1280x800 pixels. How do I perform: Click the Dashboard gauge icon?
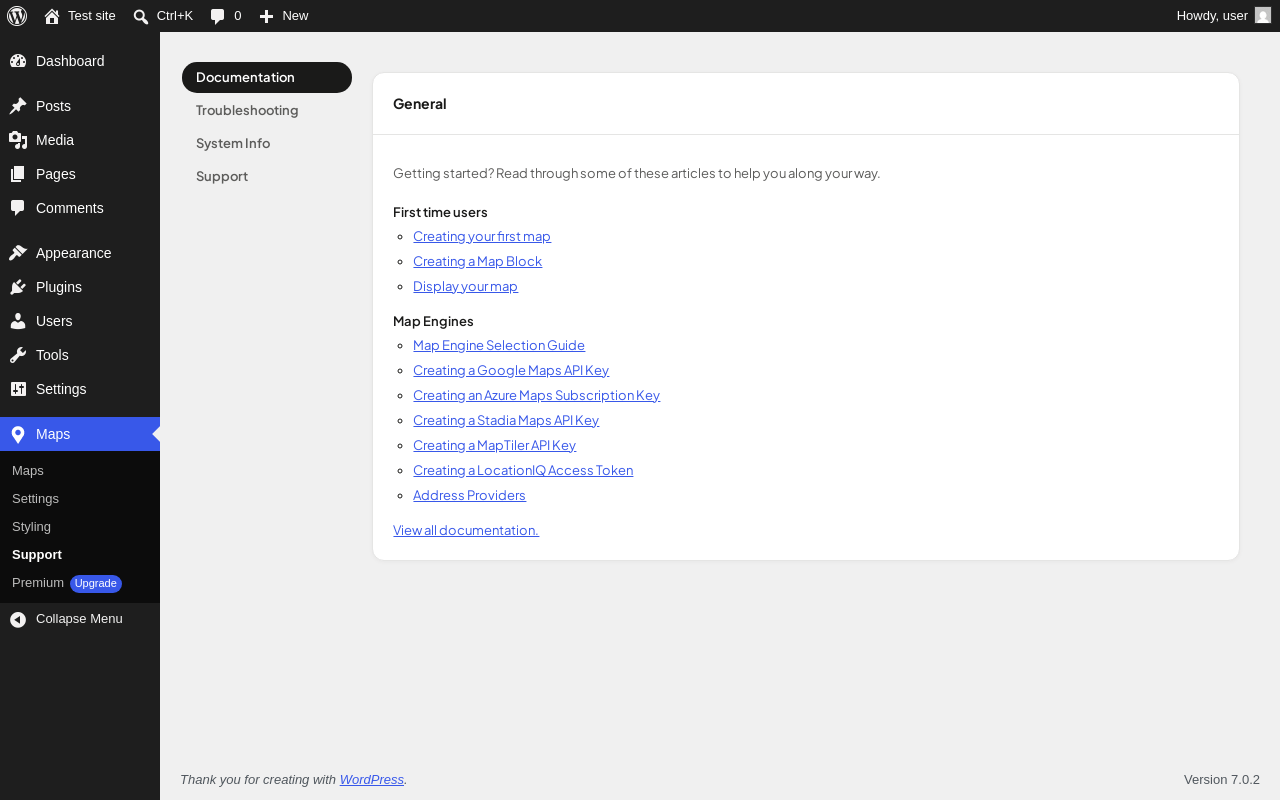[x=18, y=61]
